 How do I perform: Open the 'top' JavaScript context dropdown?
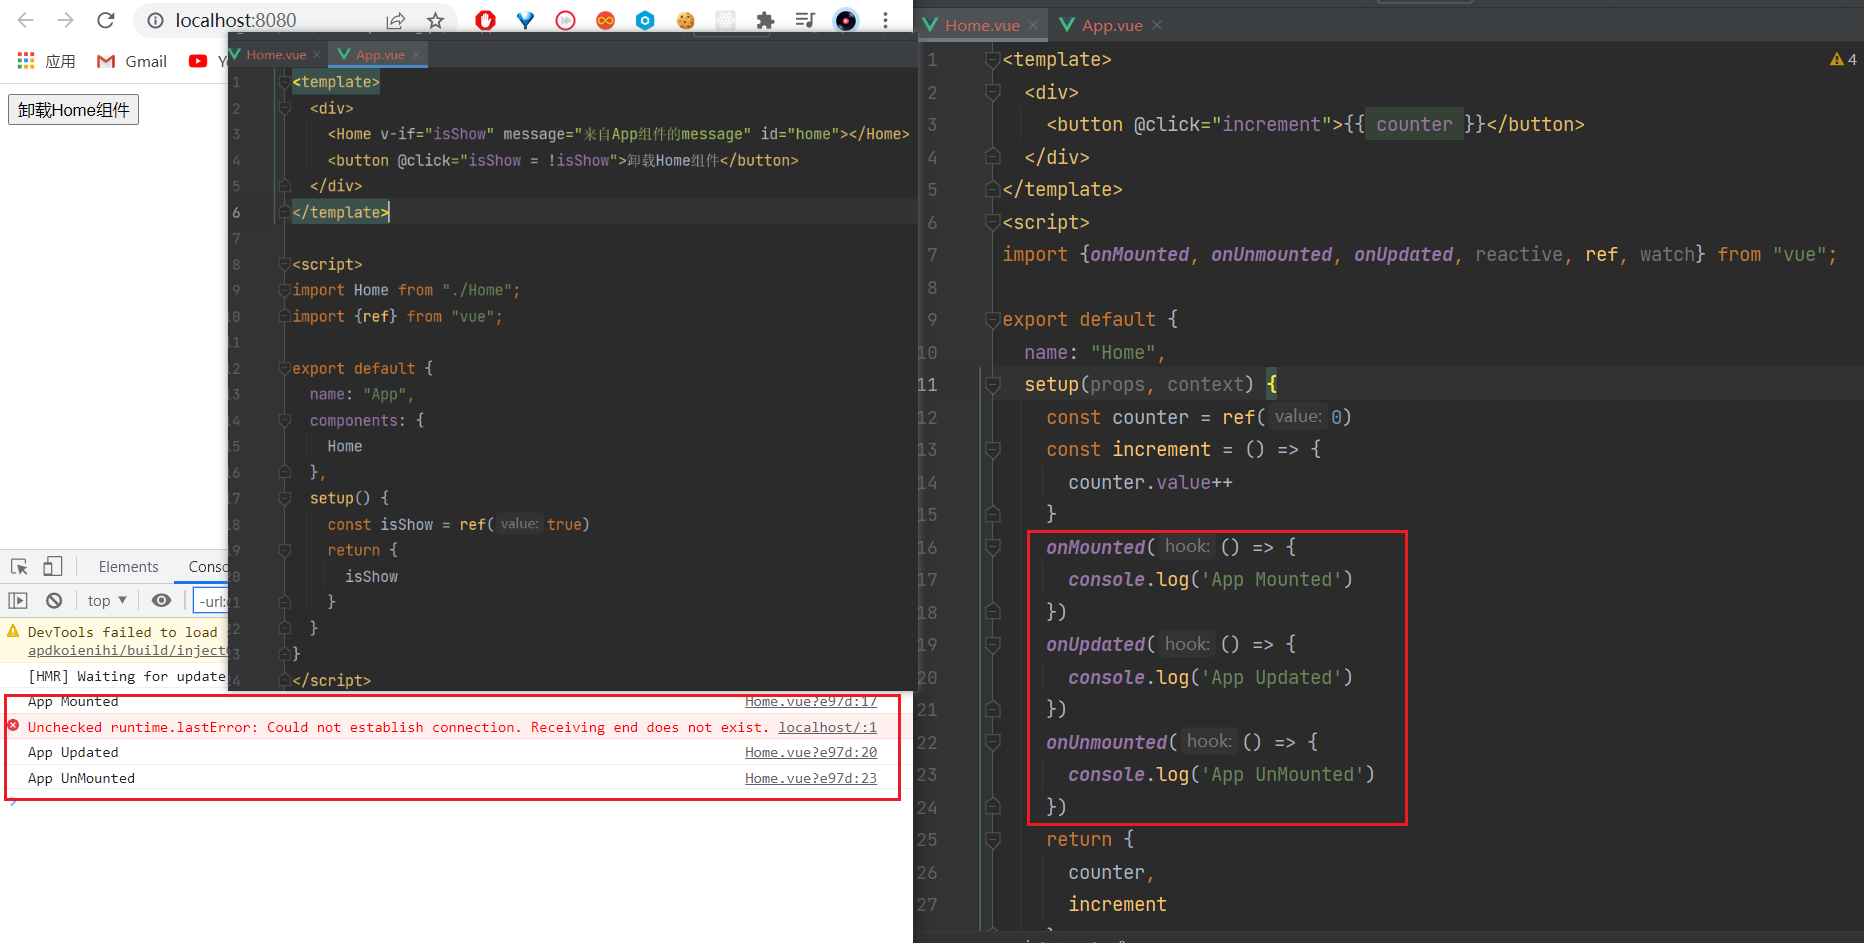(107, 601)
